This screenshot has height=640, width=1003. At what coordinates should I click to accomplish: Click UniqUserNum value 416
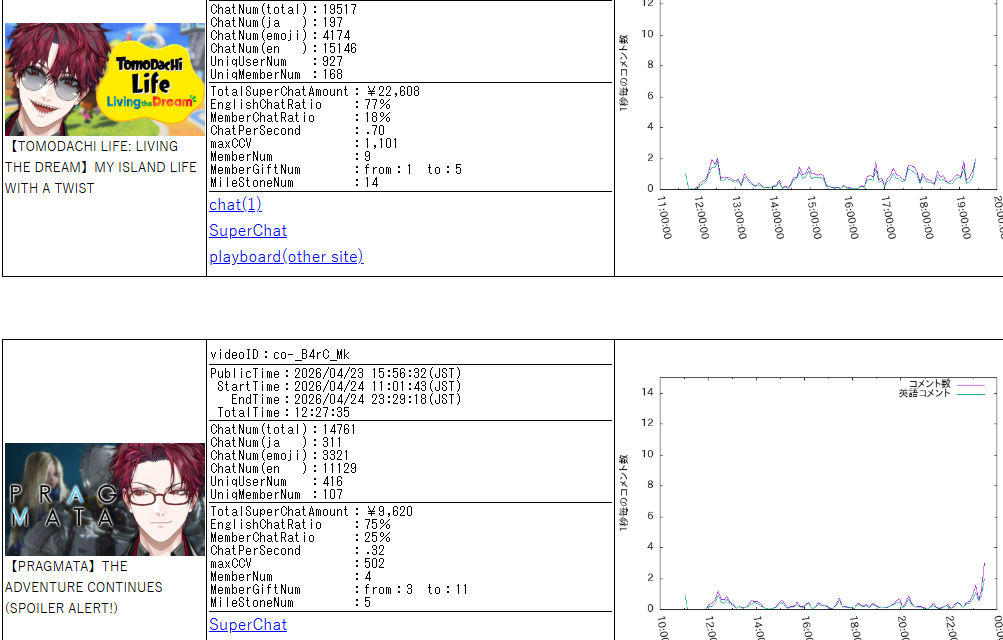click(x=333, y=481)
